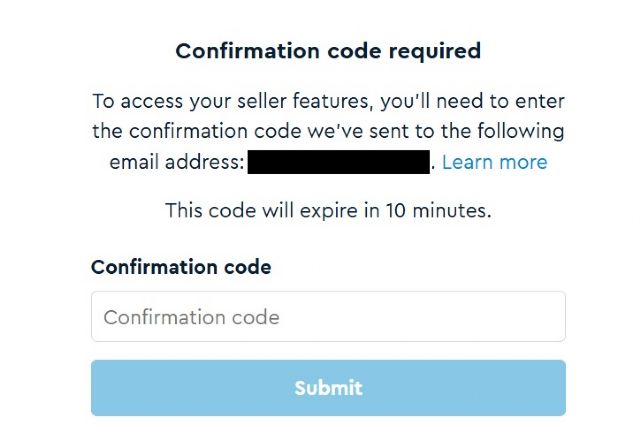Click the blacked-out email address block
640x440 pixels.
pos(338,162)
